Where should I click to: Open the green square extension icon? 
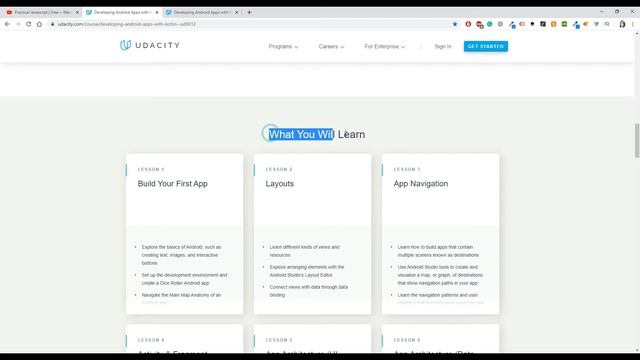pyautogui.click(x=564, y=24)
